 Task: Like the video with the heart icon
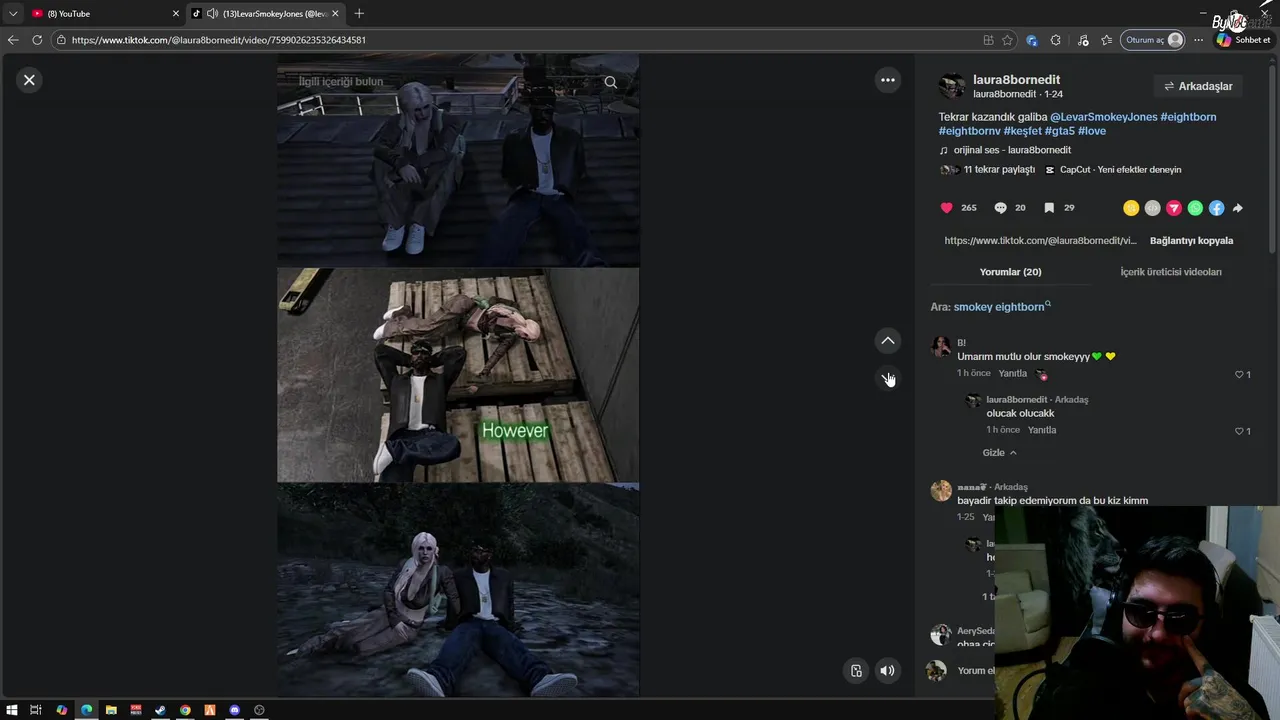pos(947,208)
